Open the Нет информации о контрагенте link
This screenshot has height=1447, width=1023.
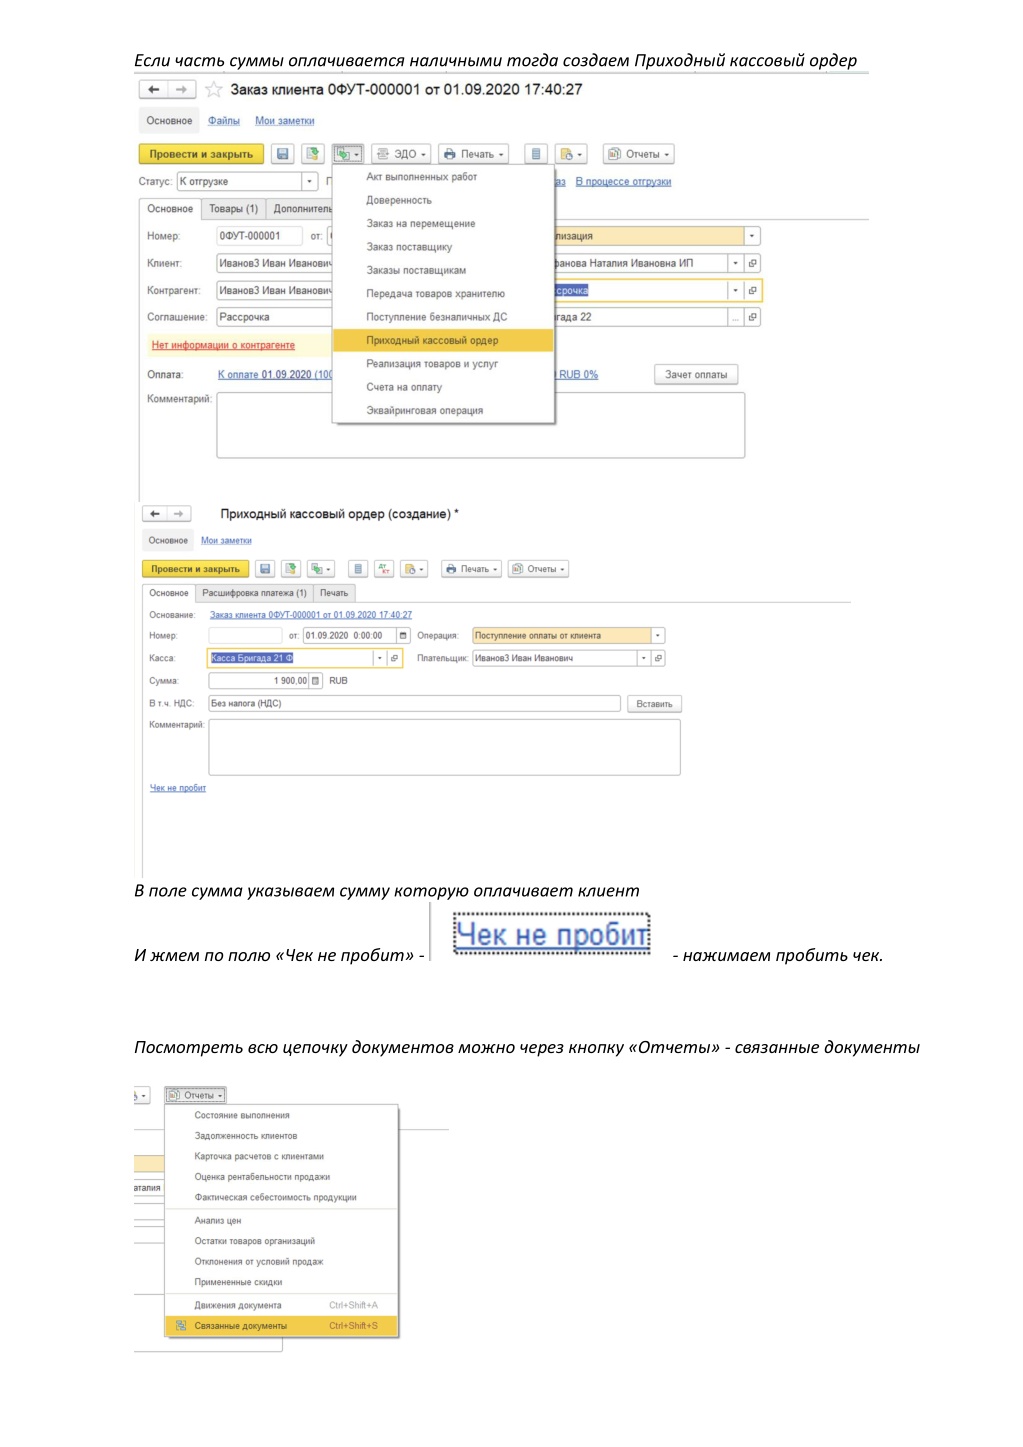click(223, 345)
